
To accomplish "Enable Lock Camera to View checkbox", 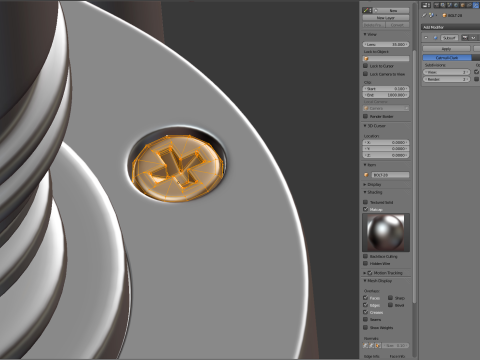I will (365, 74).
